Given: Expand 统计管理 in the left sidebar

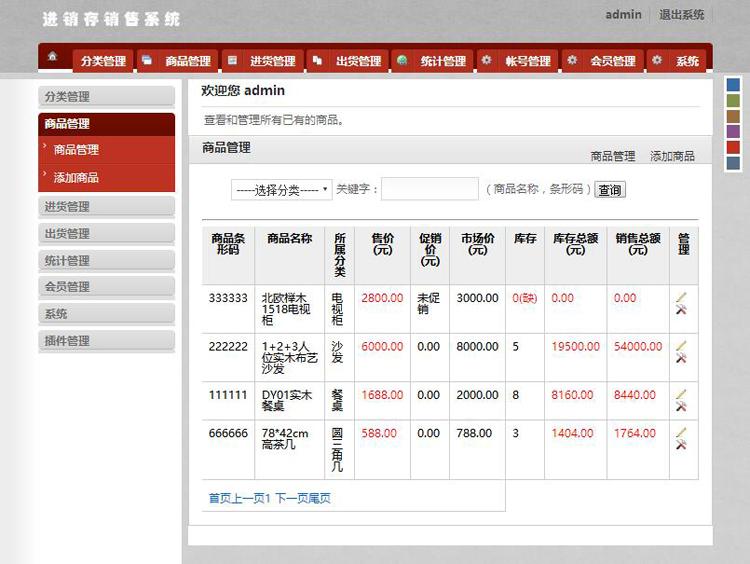Looking at the screenshot, I should click(x=106, y=261).
